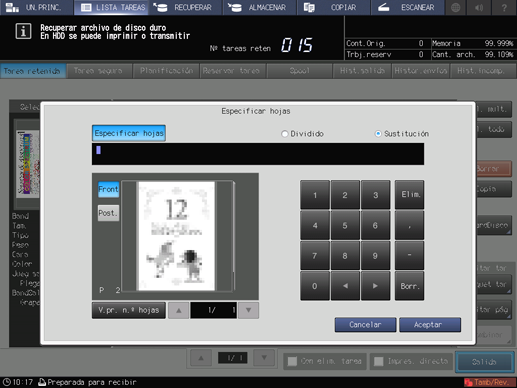Screen dimensions: 517x388
Task: Click the Memoria 99.999% readout
Action: coord(473,43)
